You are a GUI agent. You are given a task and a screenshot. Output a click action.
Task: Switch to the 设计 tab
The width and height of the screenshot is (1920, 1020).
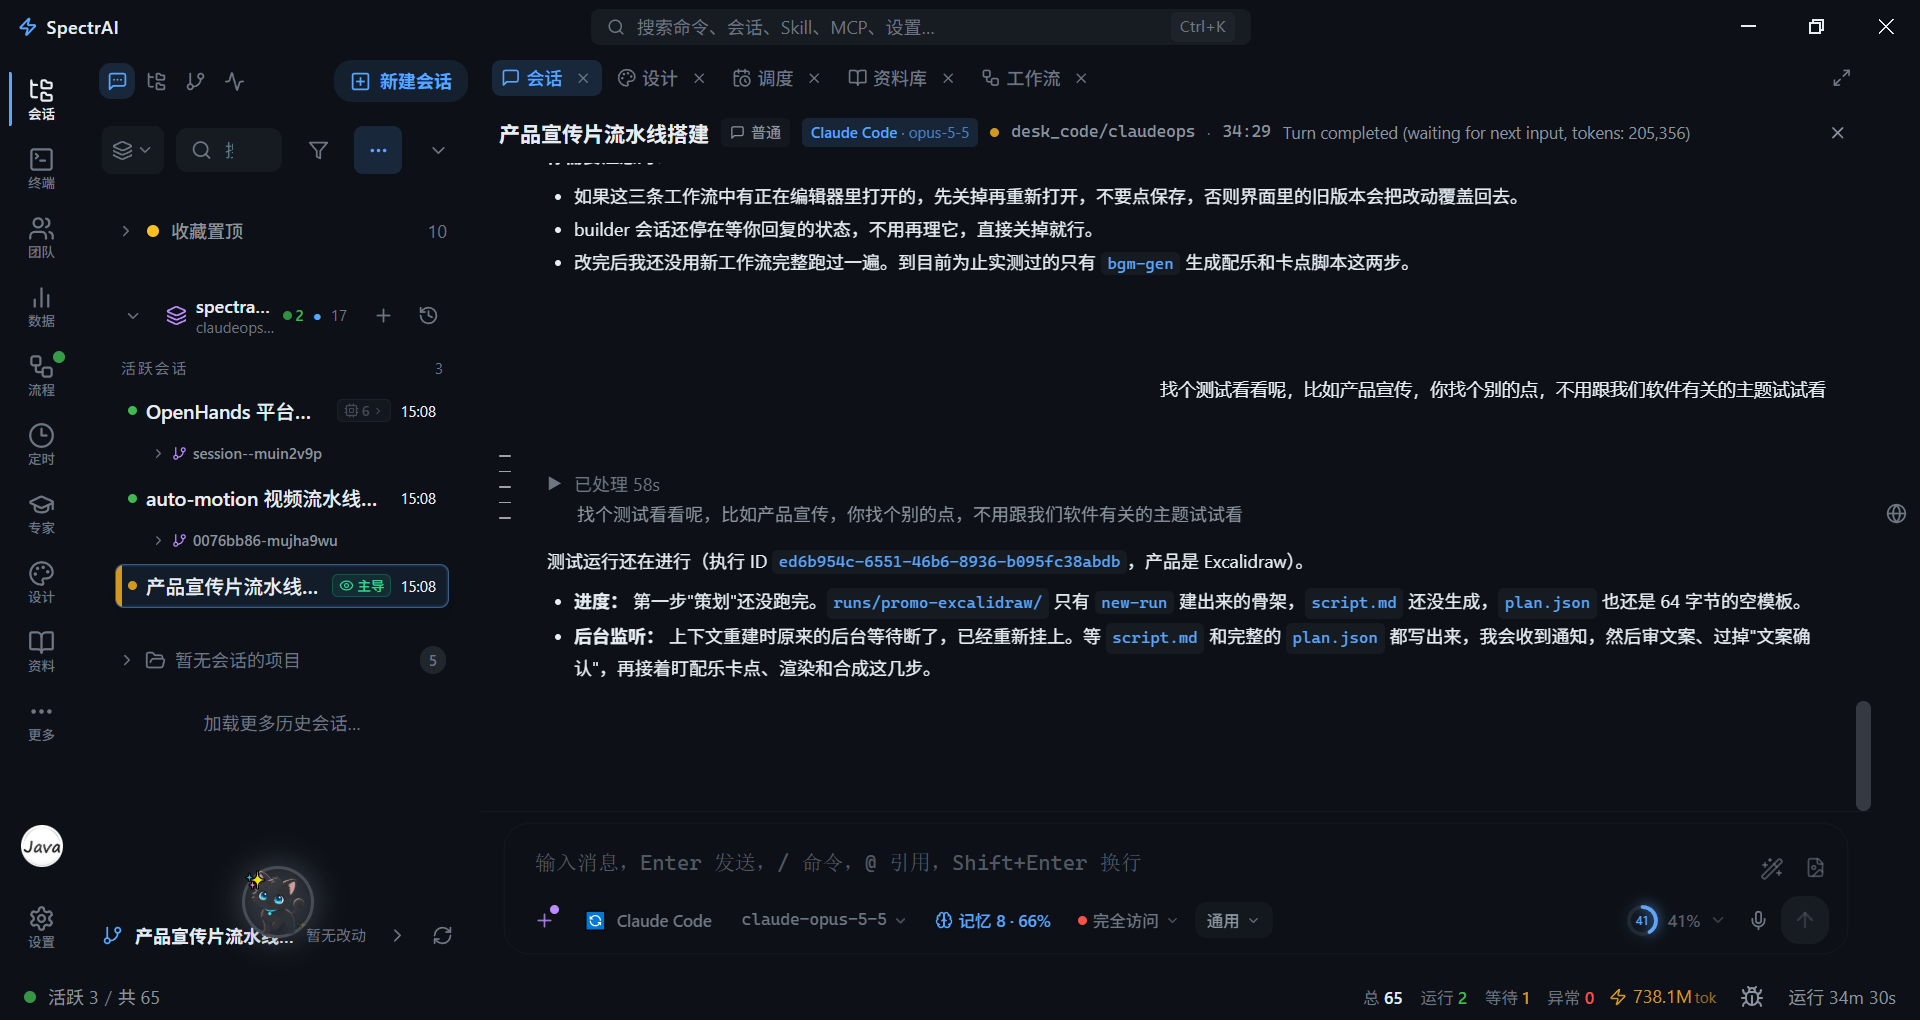tap(648, 78)
